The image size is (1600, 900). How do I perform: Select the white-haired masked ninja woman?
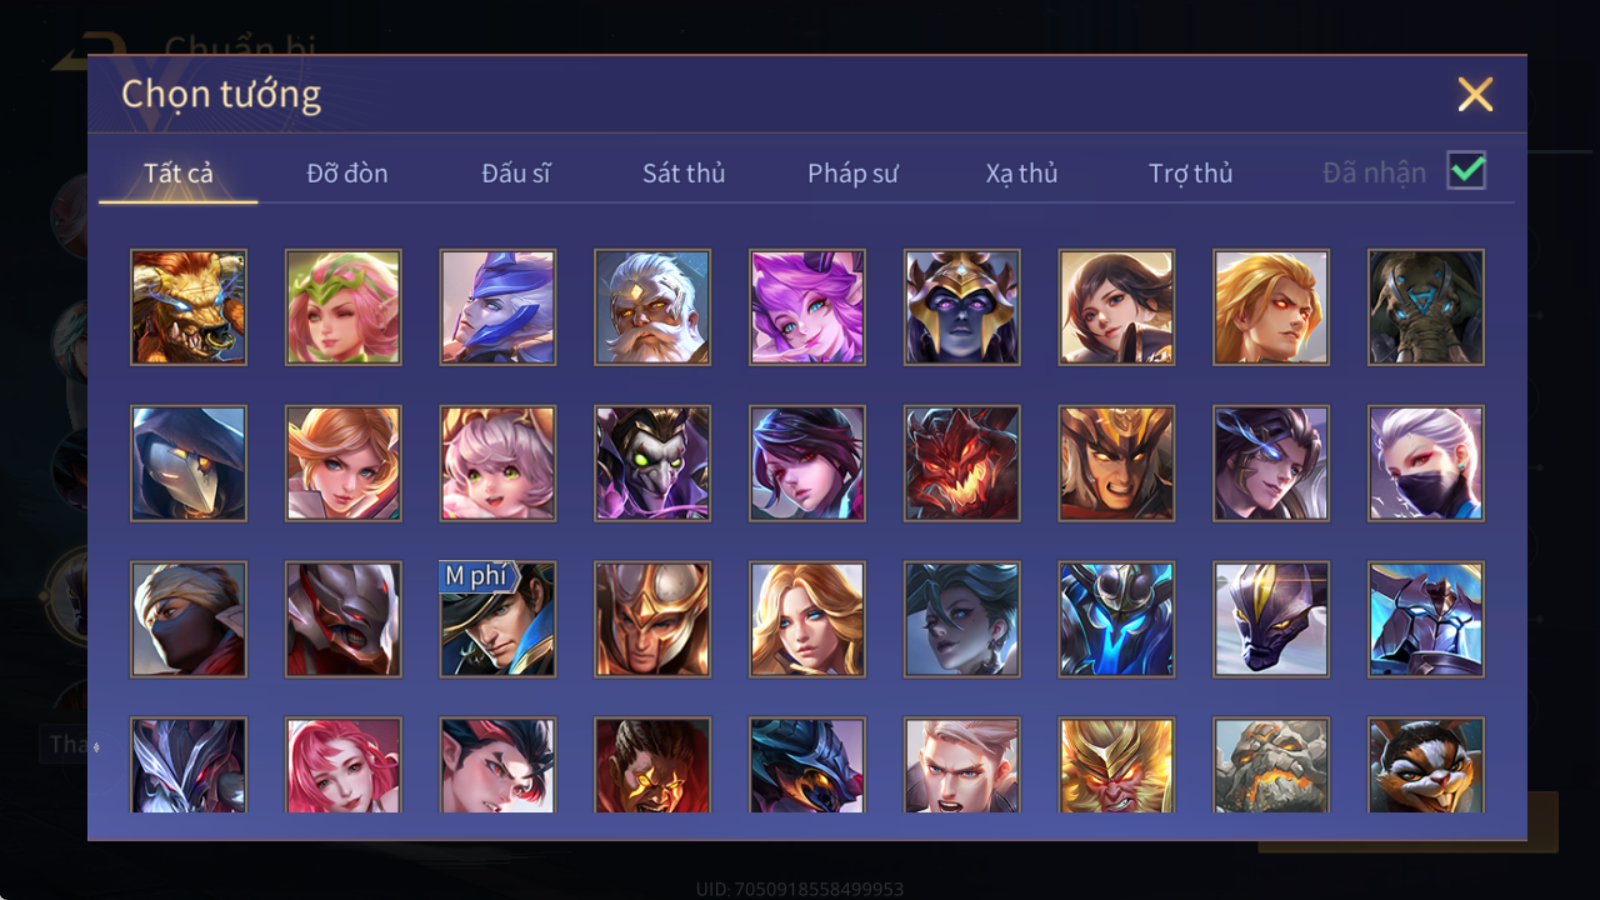pos(1426,463)
